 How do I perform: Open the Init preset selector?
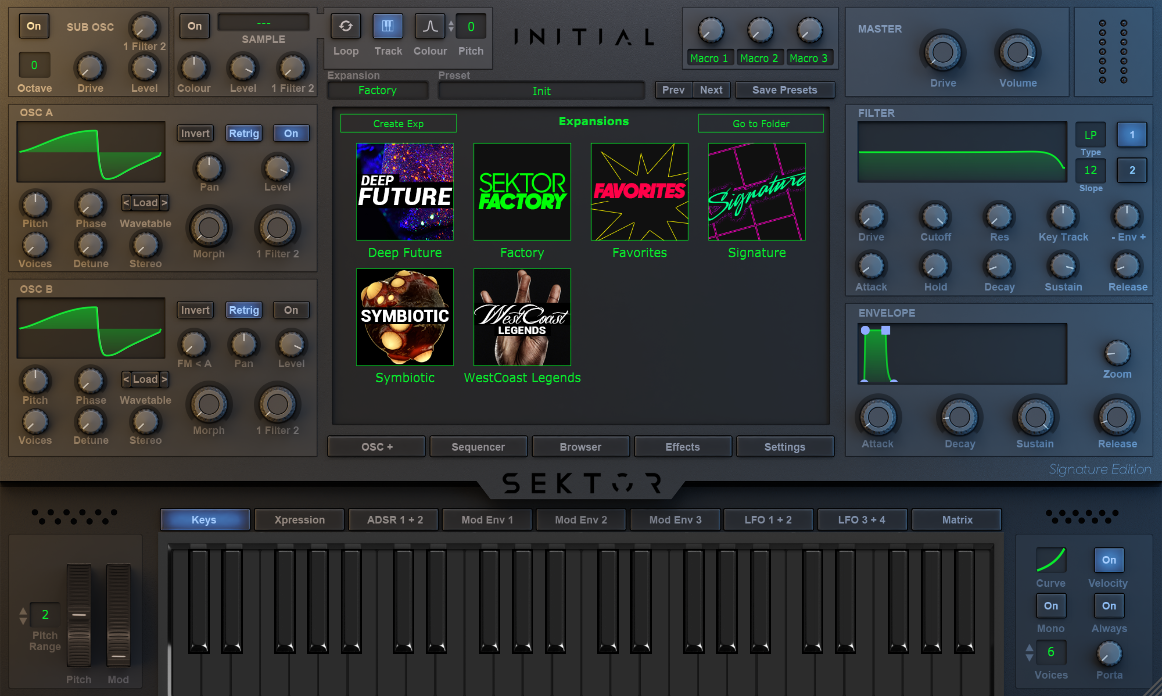coord(541,90)
